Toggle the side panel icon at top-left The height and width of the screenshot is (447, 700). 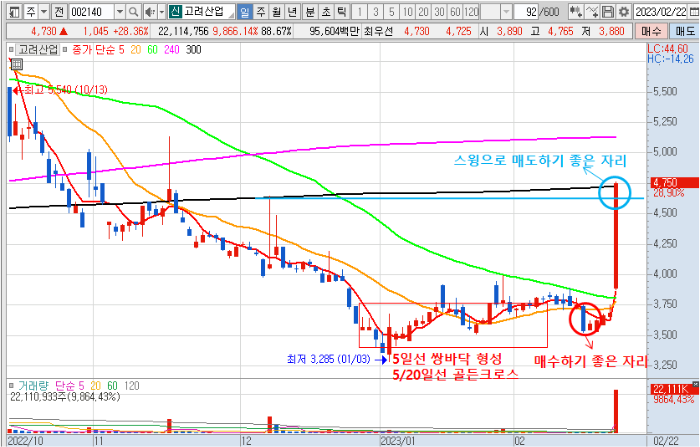(14, 12)
